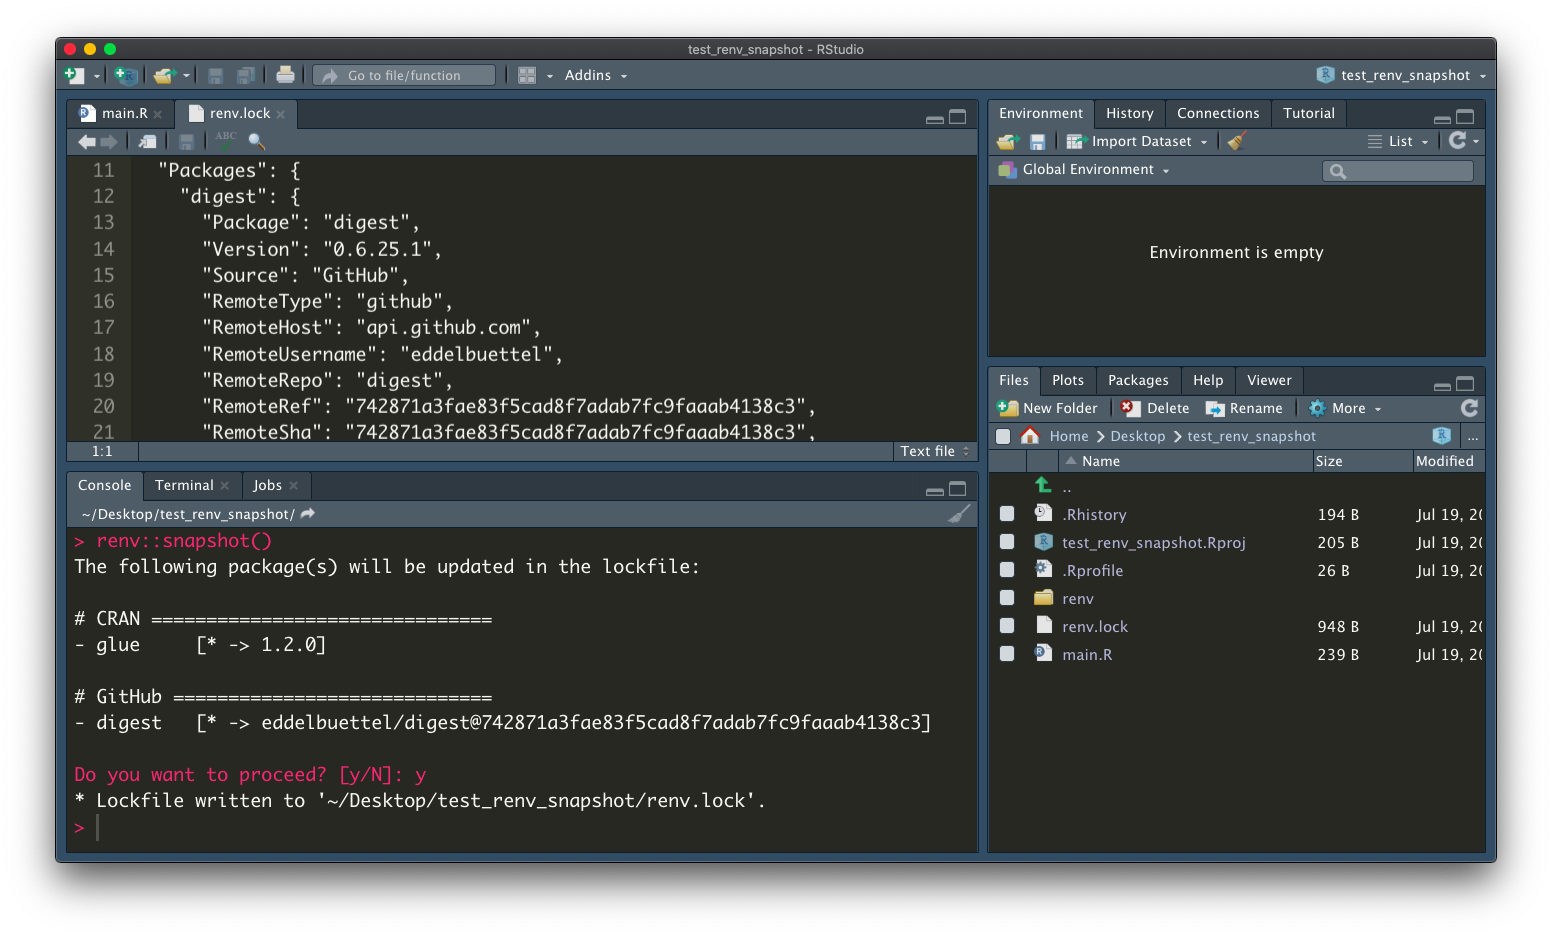Click the Save all documents icon
Image resolution: width=1552 pixels, height=936 pixels.
(245, 75)
